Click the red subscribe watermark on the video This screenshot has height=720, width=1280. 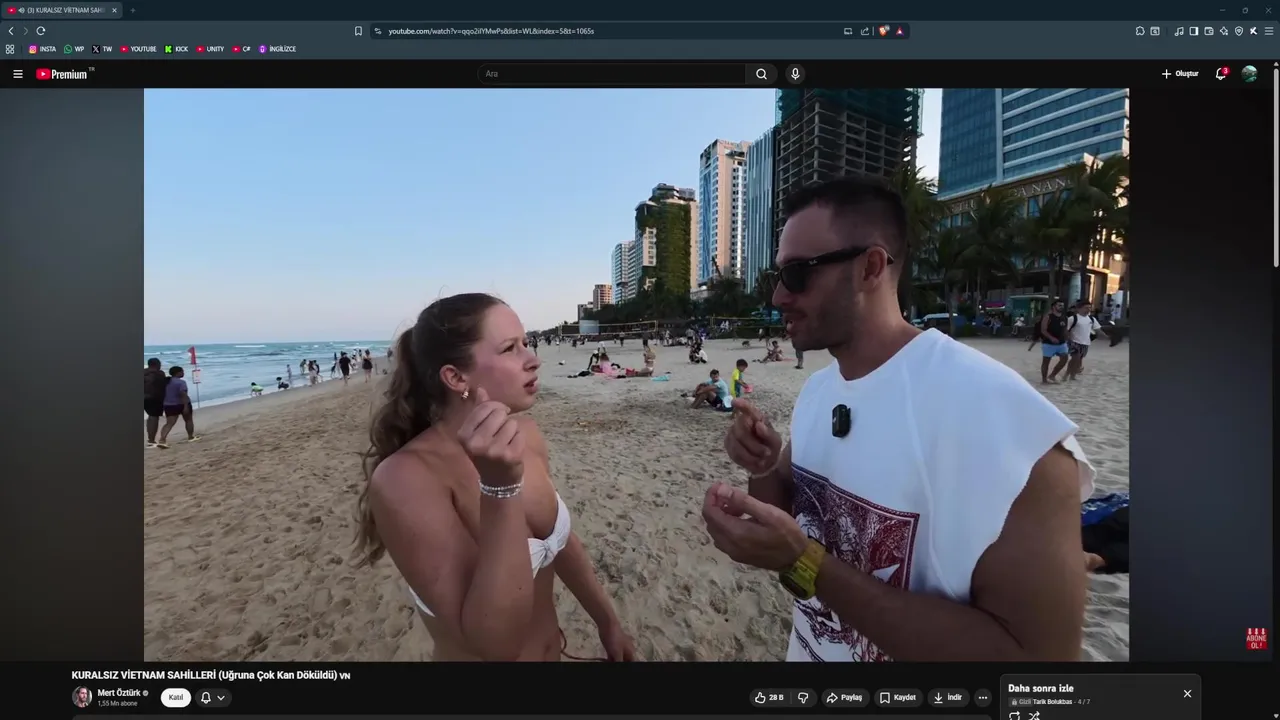pos(1256,638)
